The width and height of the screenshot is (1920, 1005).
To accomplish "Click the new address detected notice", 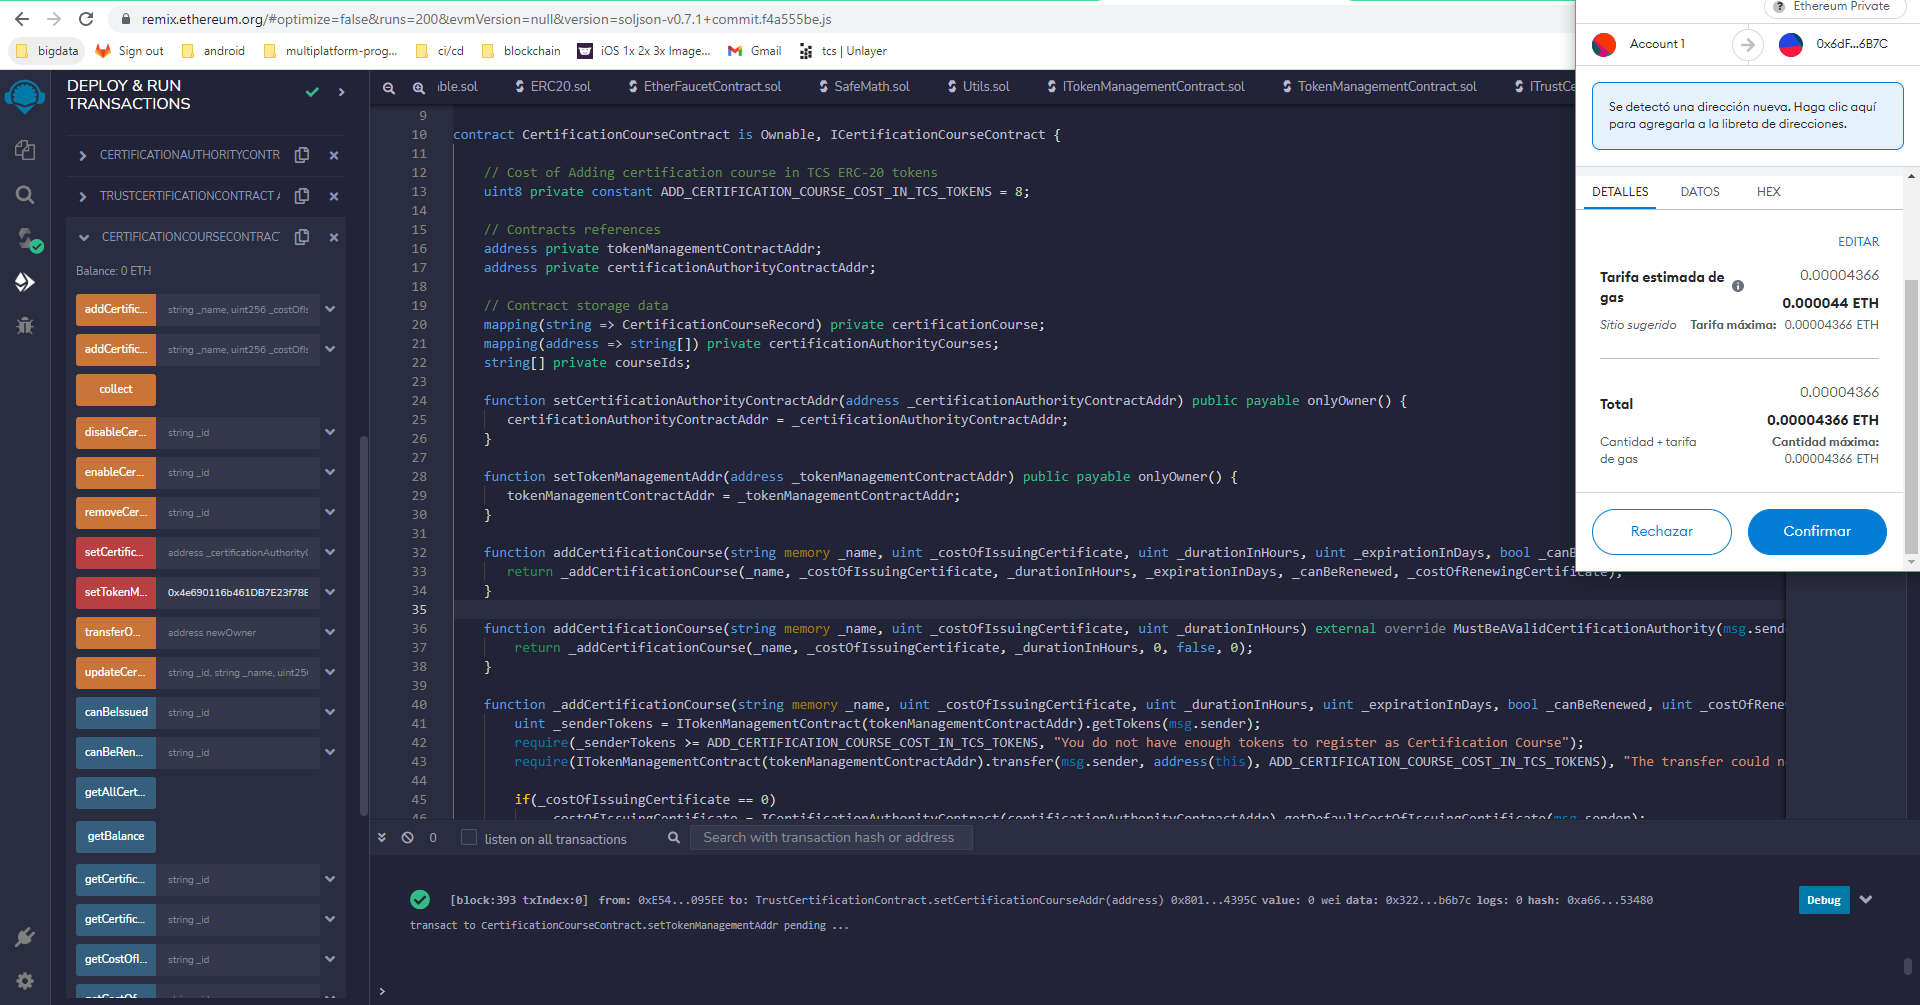I will 1747,116.
